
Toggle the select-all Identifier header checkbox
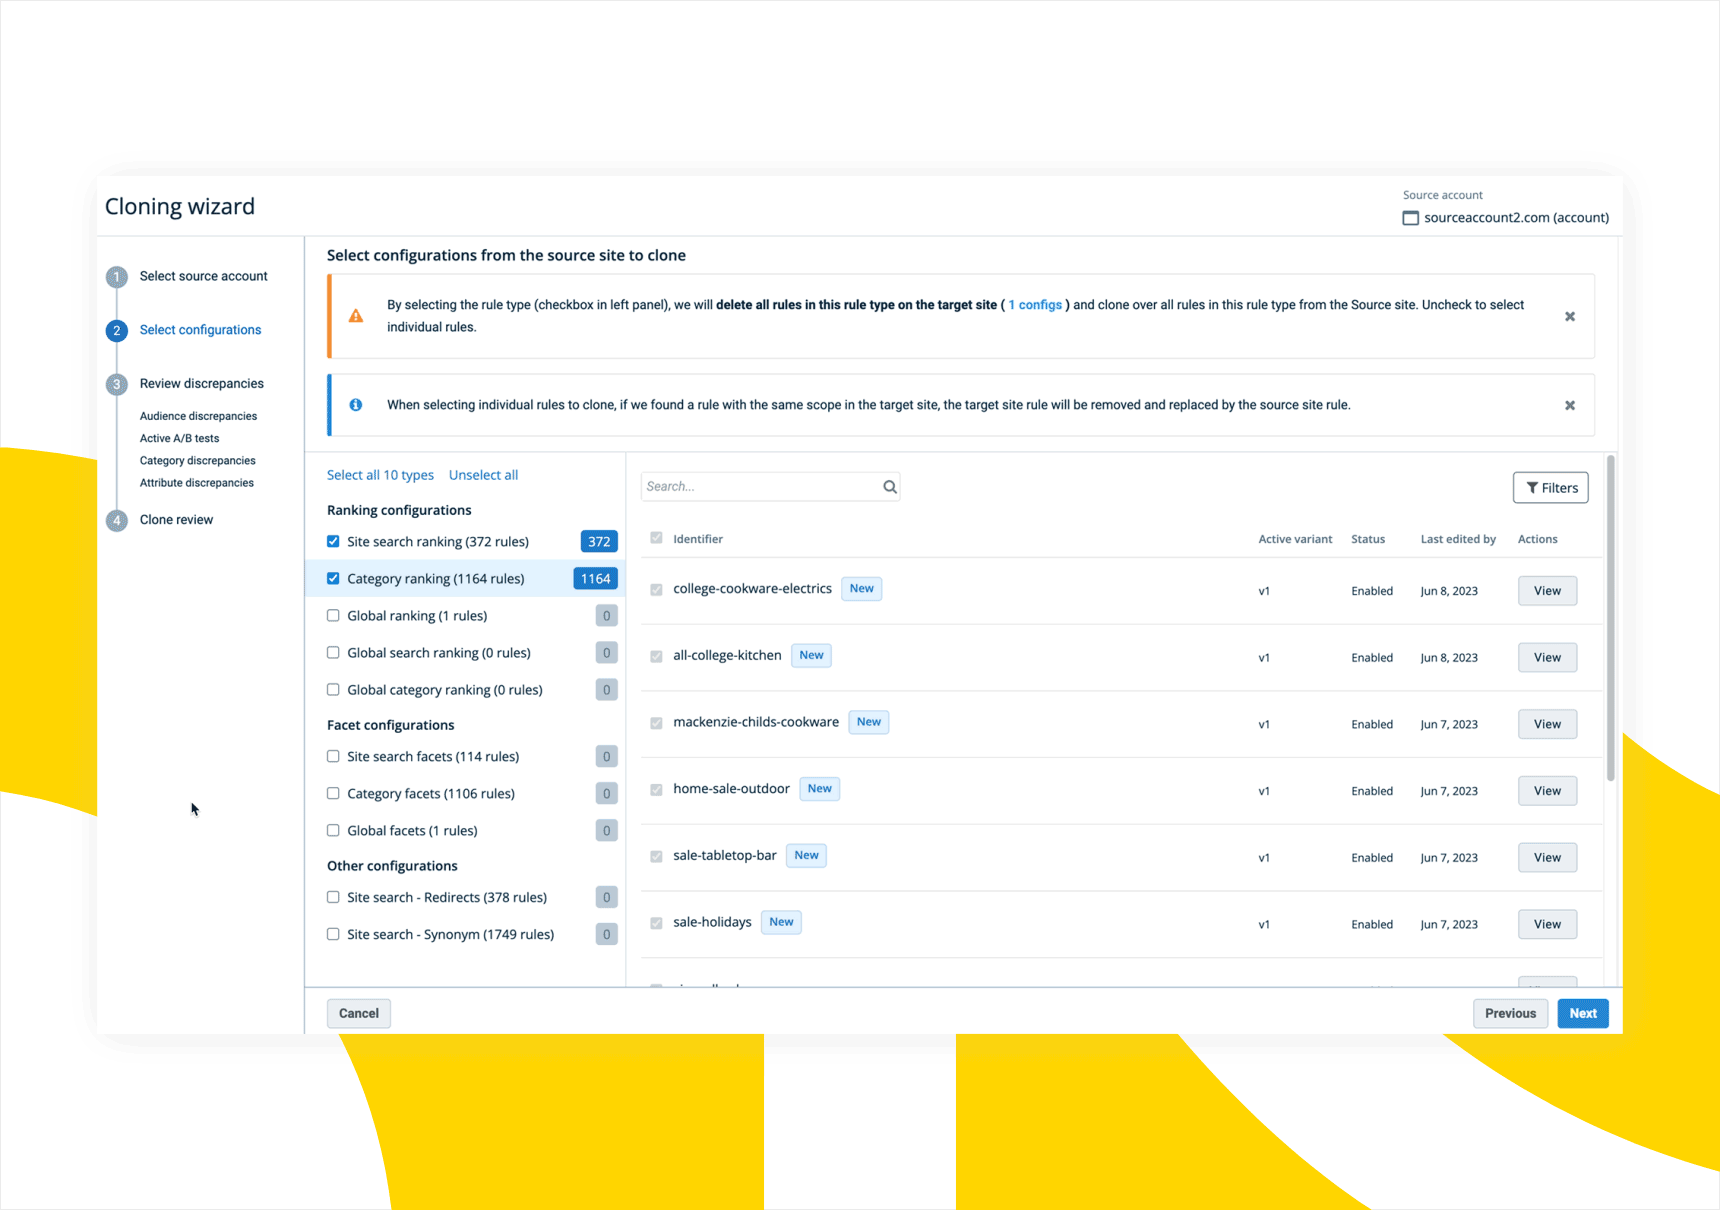(x=656, y=538)
